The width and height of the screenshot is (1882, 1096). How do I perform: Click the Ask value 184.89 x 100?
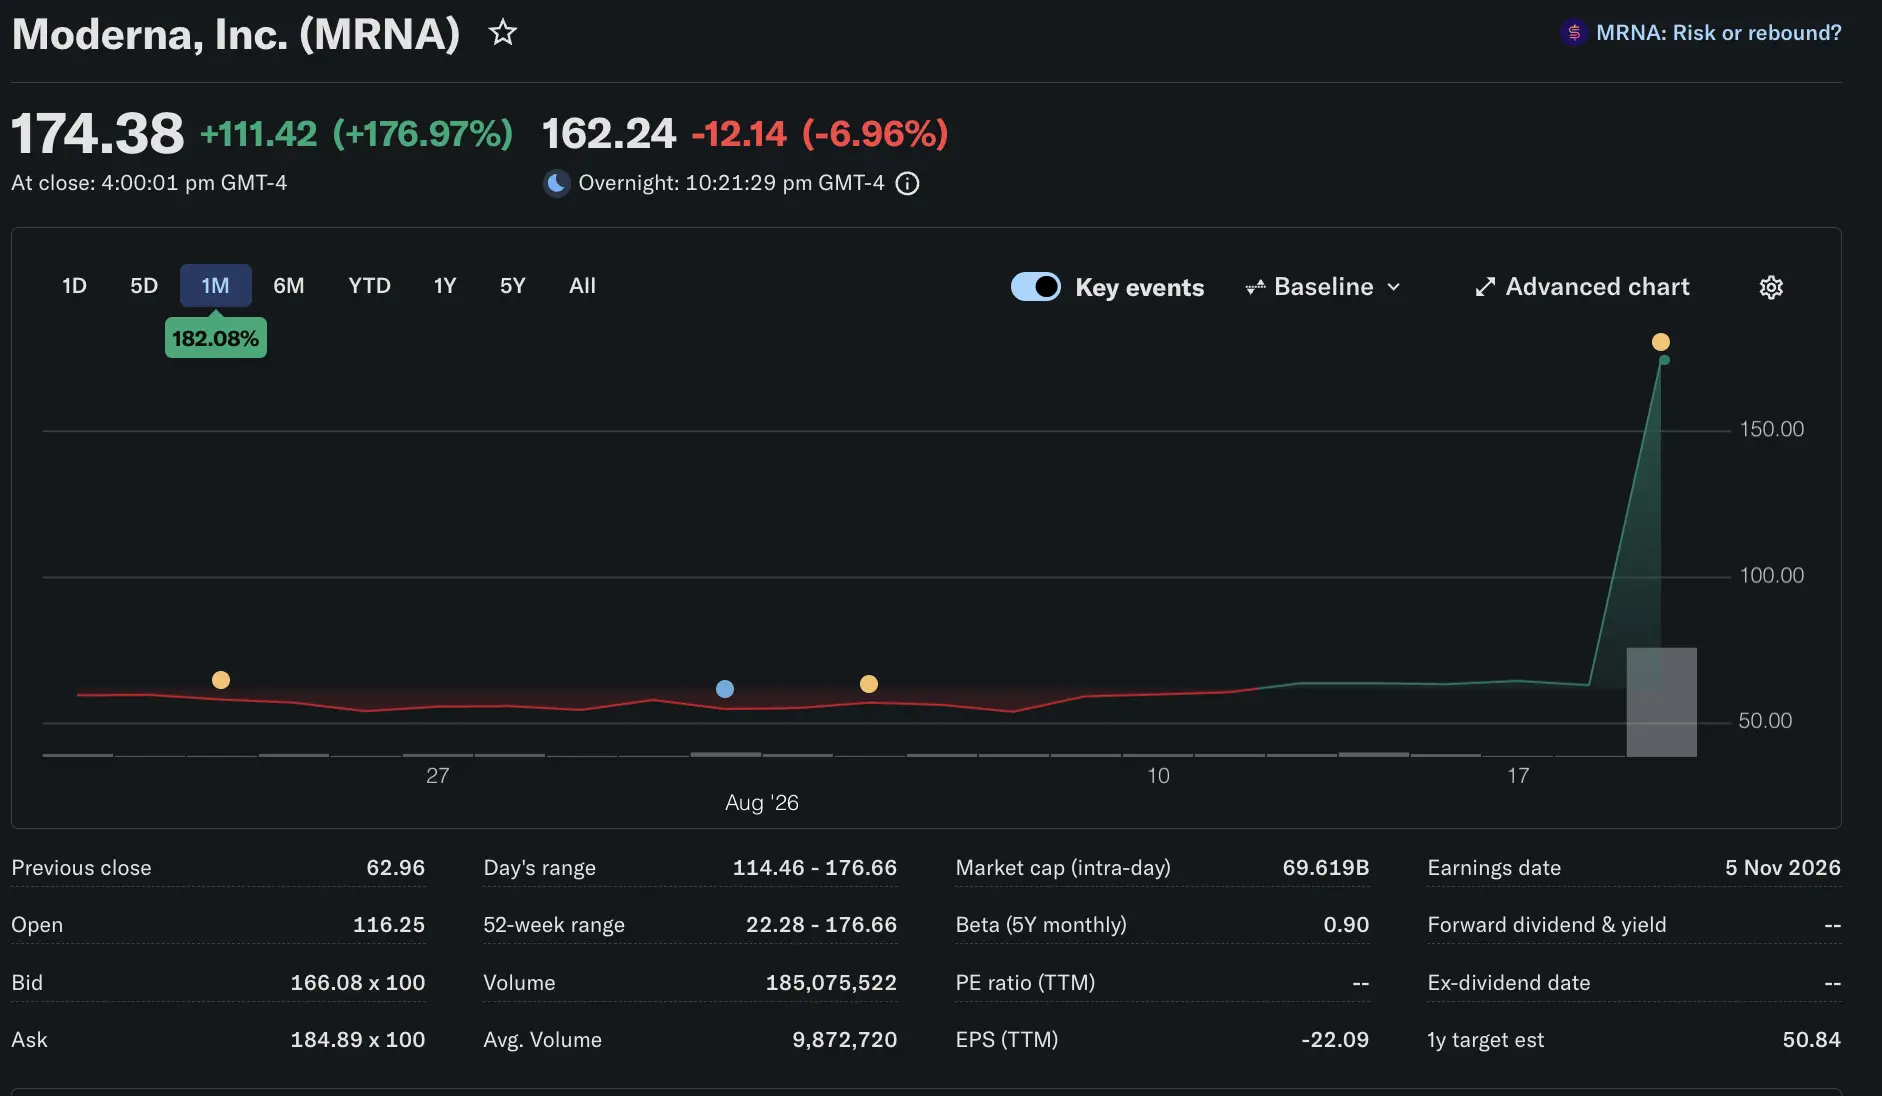point(358,1040)
